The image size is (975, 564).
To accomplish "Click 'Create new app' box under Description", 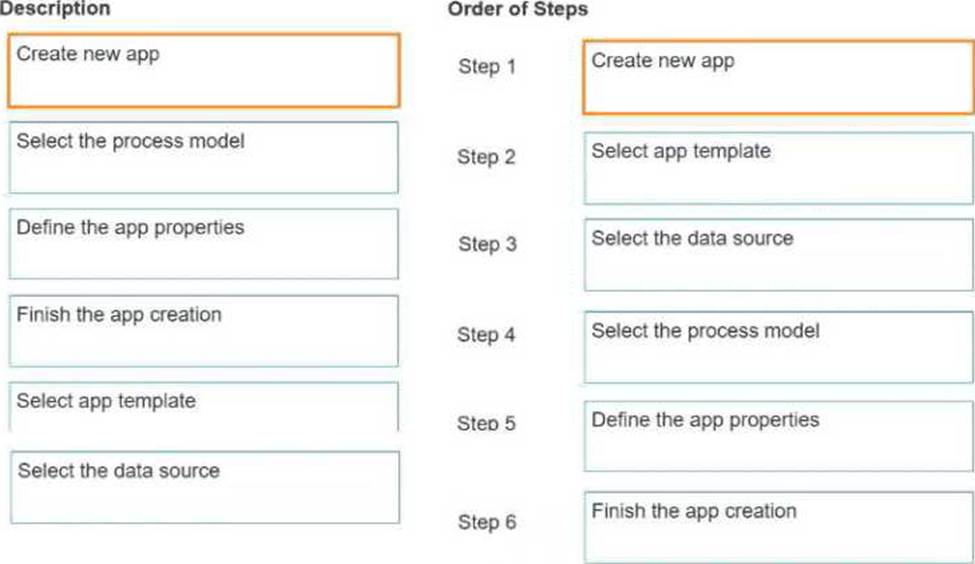I will (203, 70).
